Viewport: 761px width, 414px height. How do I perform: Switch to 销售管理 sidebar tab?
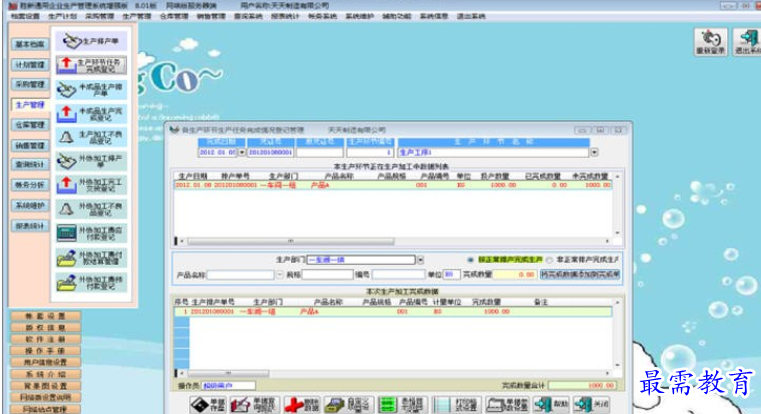(30, 145)
